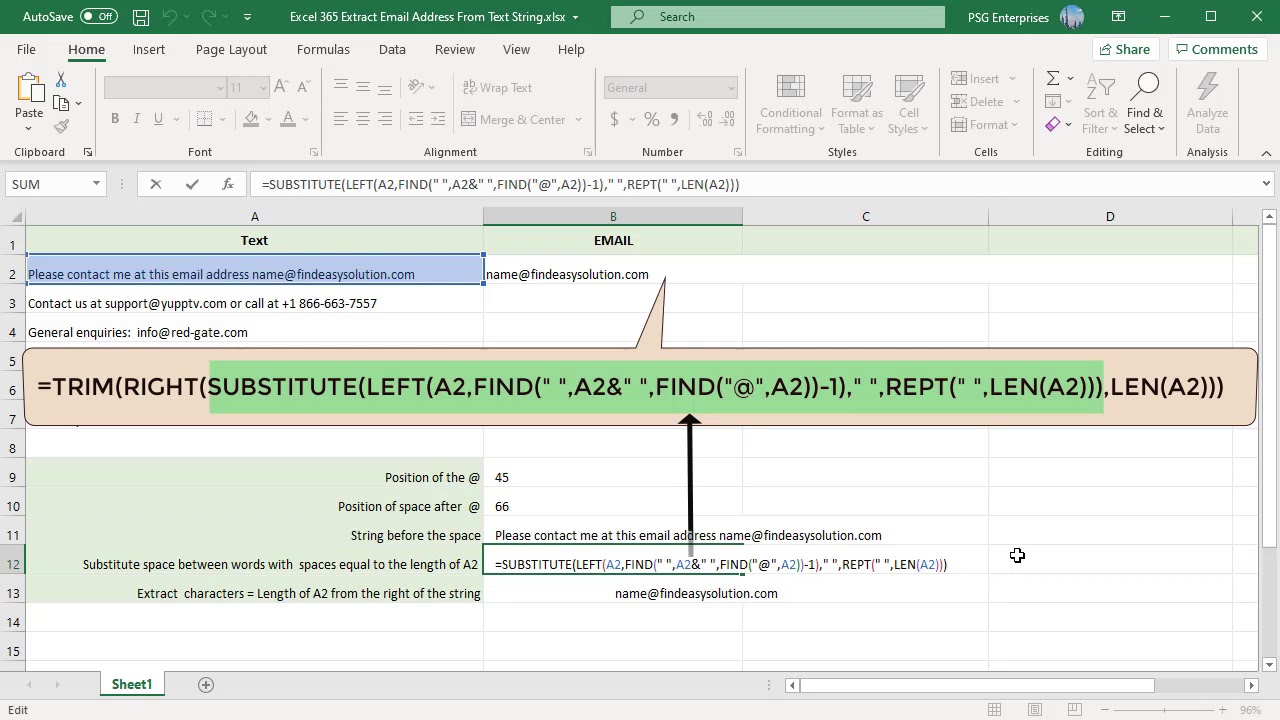The image size is (1280, 720).
Task: Click AutoSum sigma icon
Action: 1052,78
